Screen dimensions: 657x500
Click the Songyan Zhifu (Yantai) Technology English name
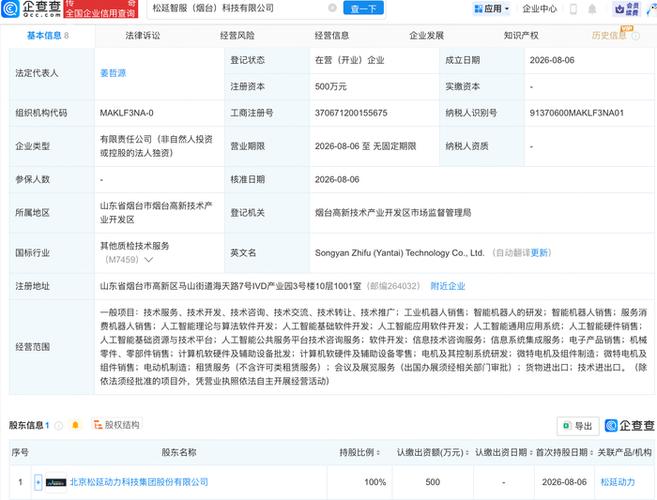(399, 253)
